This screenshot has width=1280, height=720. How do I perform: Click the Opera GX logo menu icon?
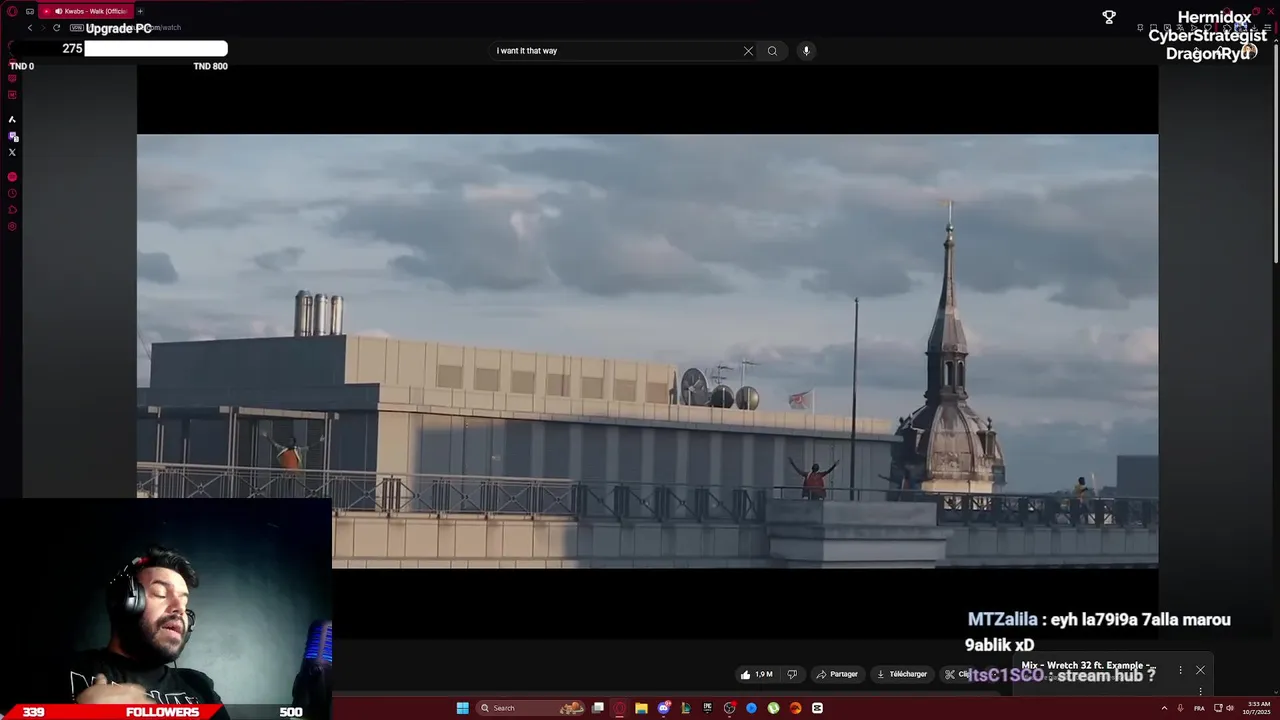pos(12,11)
